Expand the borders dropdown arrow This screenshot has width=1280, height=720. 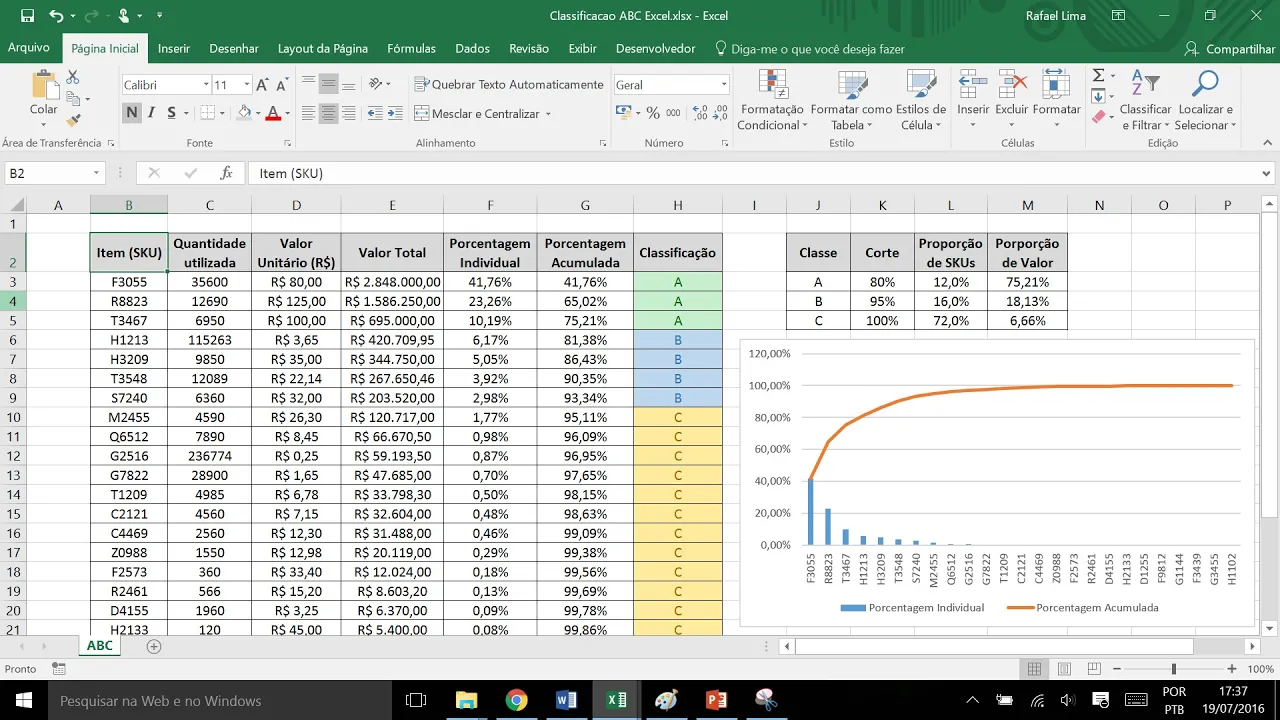pyautogui.click(x=222, y=114)
